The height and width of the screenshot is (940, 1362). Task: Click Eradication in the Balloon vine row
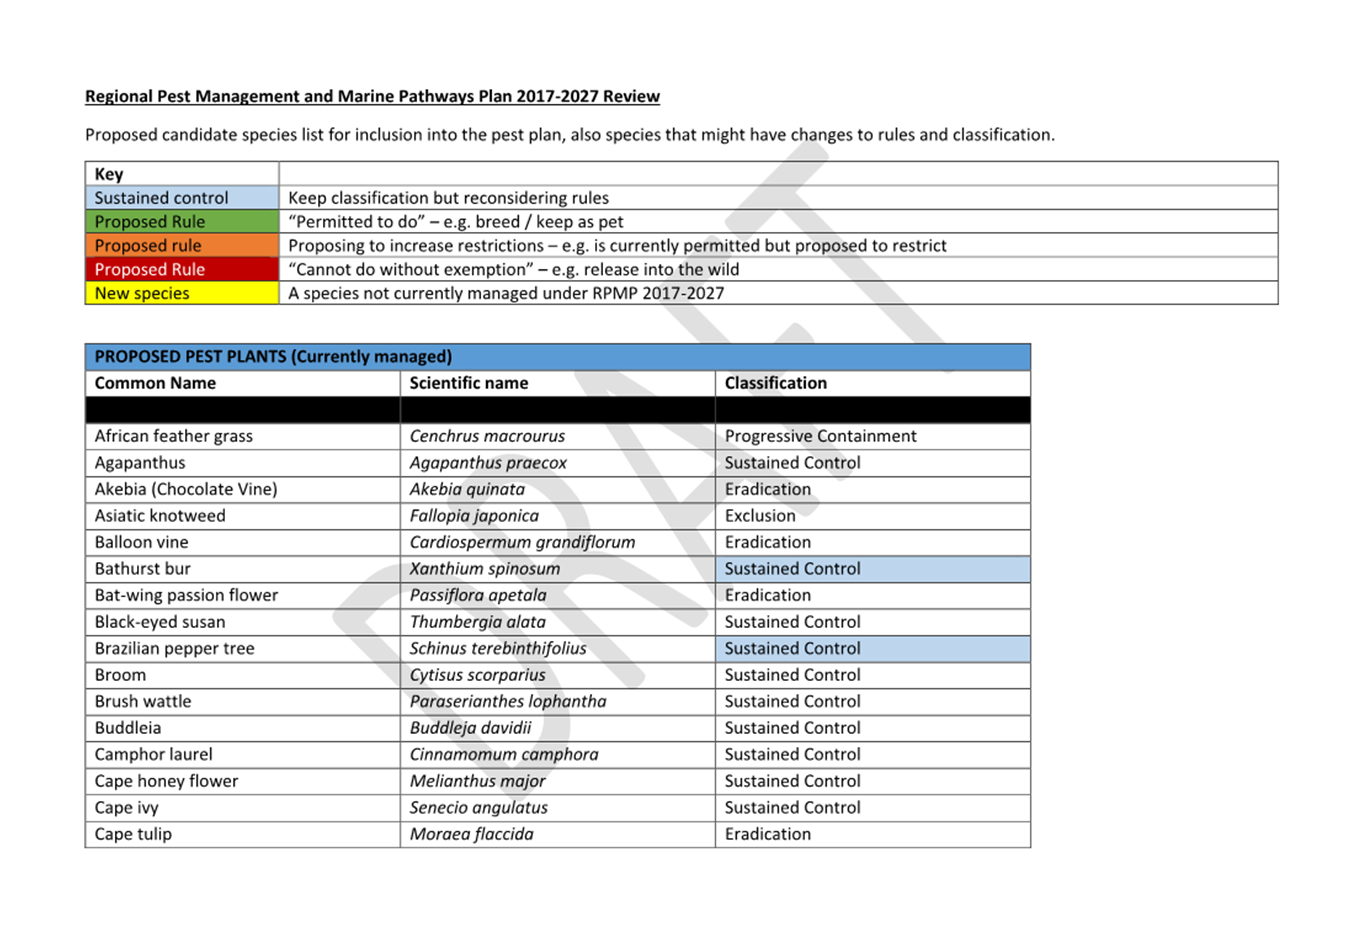pyautogui.click(x=873, y=542)
